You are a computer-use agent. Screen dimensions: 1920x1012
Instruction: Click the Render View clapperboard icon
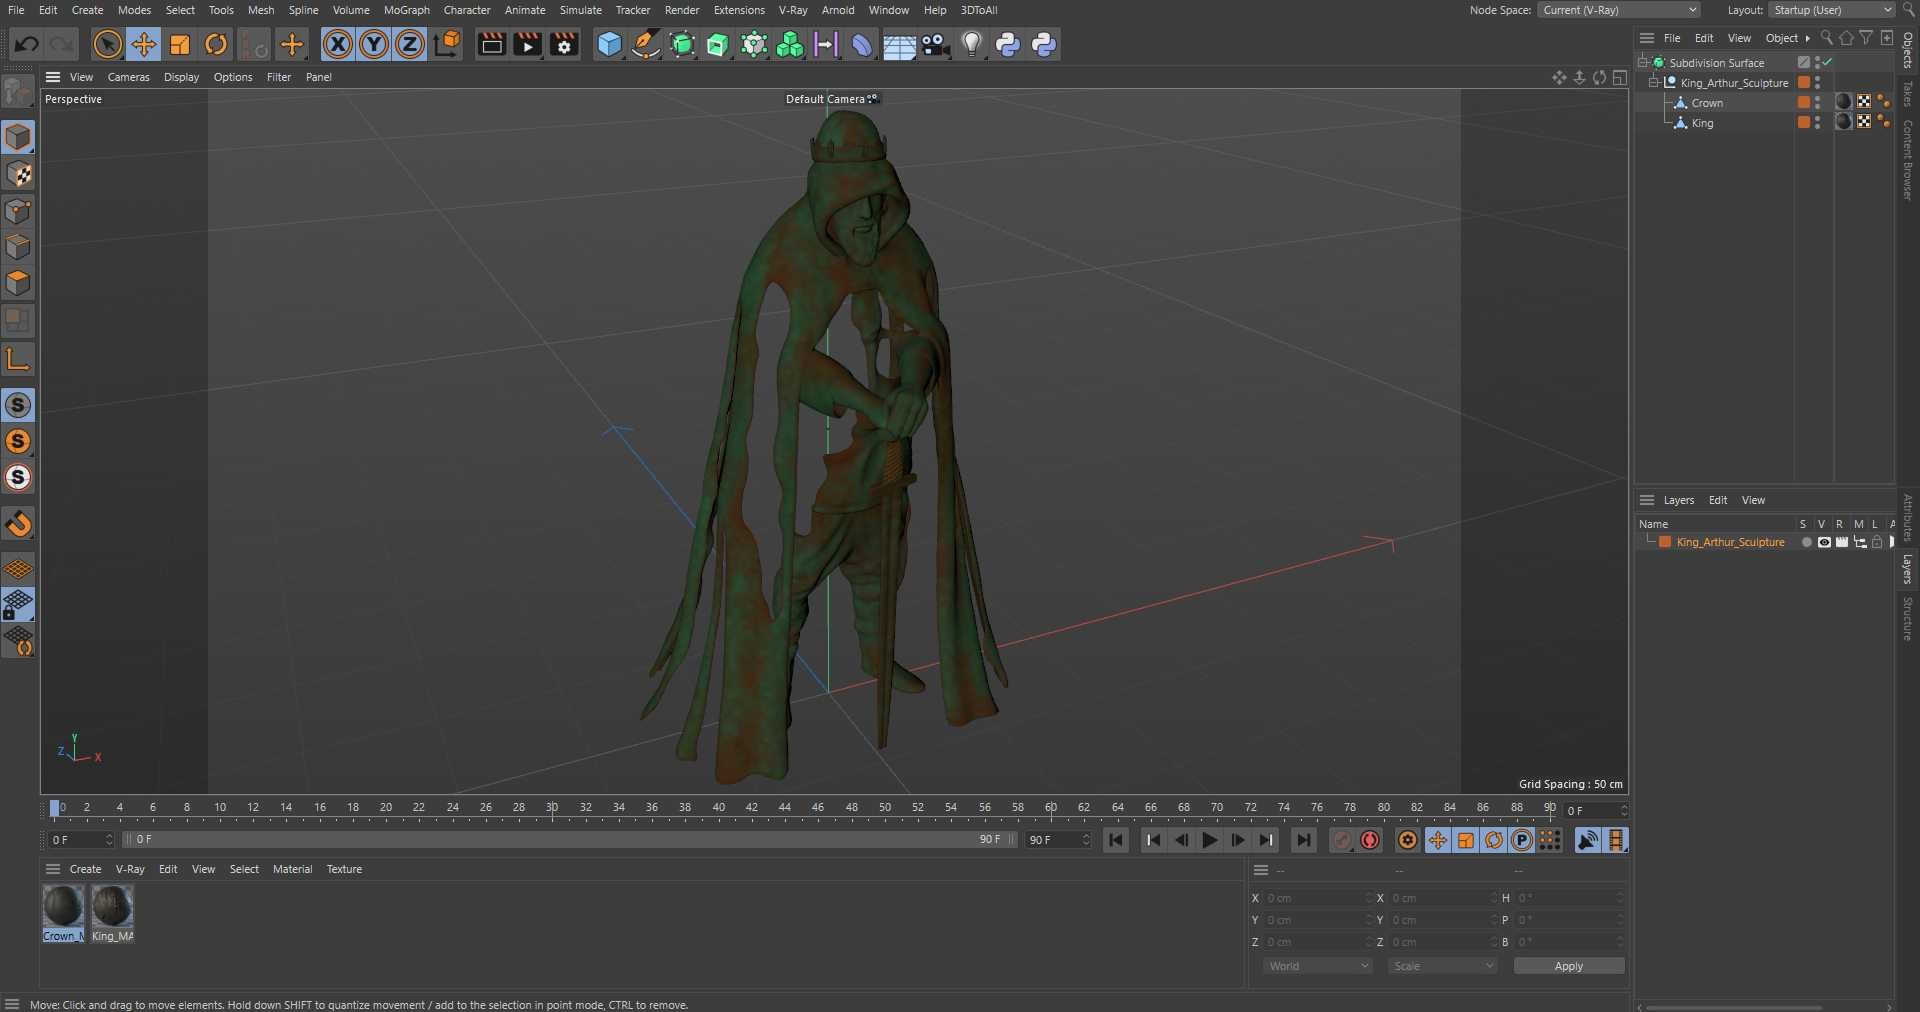tap(491, 44)
